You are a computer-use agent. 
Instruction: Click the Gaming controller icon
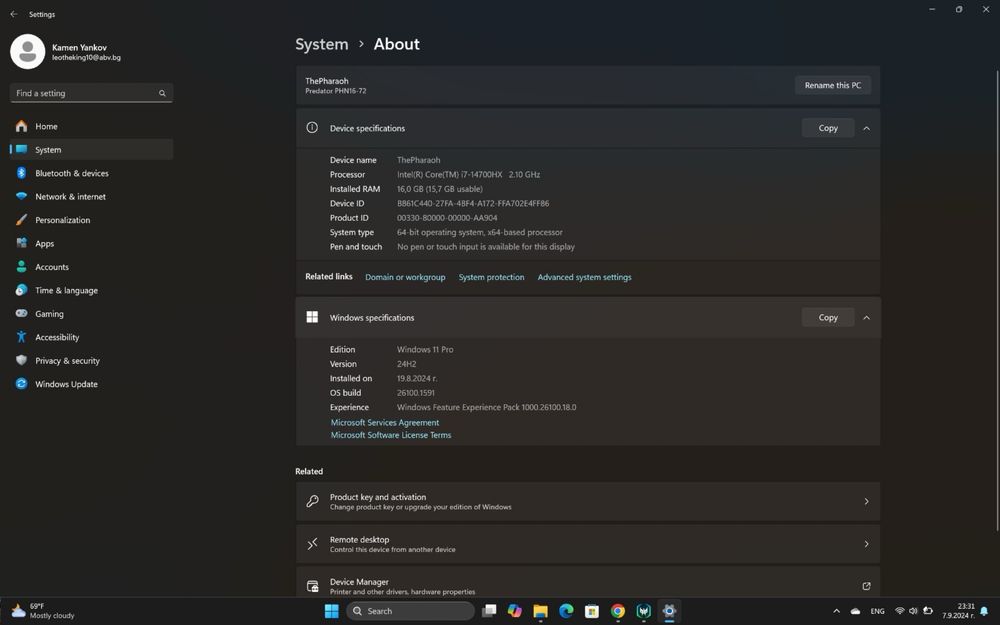[x=21, y=313]
